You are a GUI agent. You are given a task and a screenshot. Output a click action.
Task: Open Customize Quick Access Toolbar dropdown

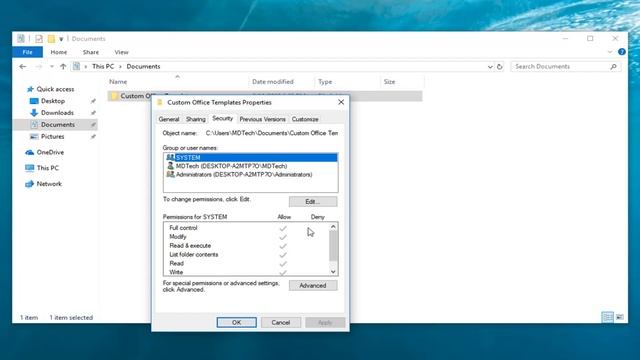pos(61,39)
